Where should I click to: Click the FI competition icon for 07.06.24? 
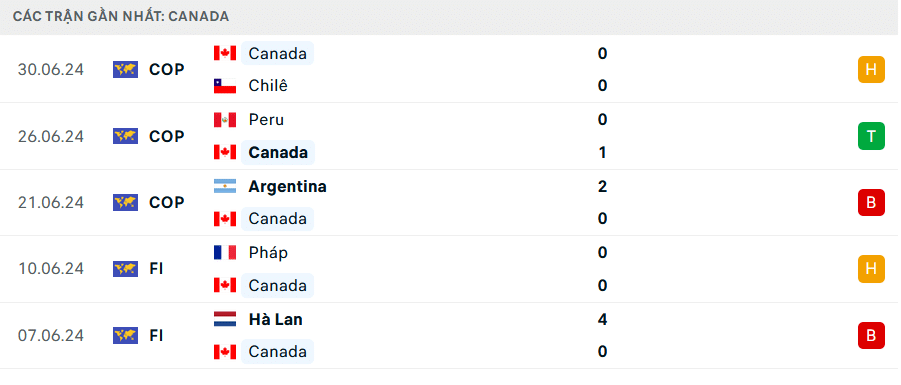[x=125, y=336]
